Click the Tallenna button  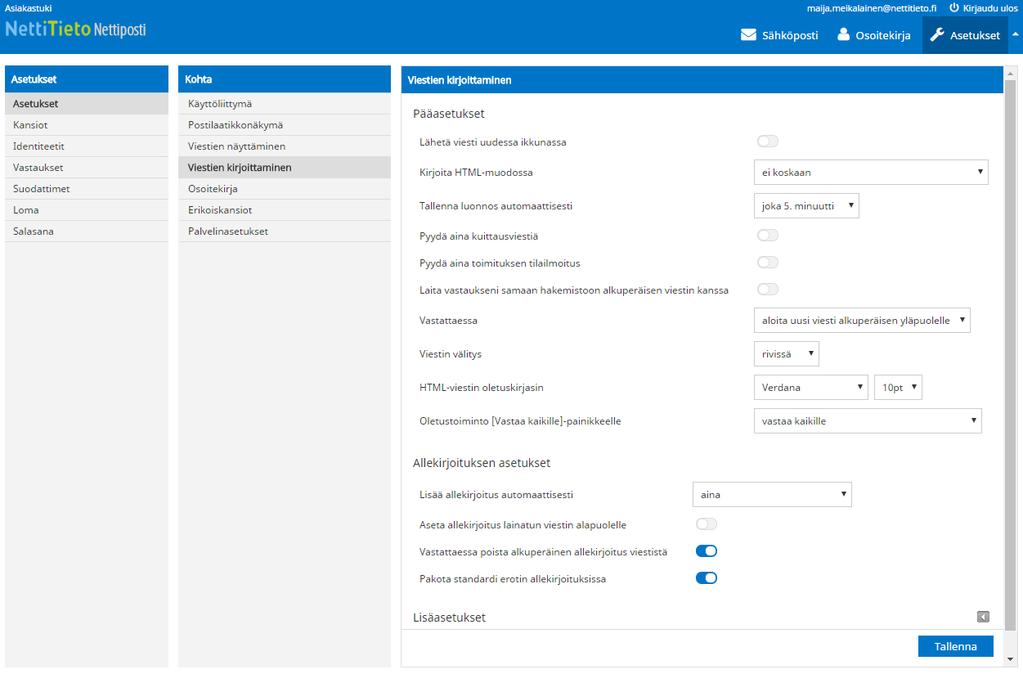click(955, 646)
